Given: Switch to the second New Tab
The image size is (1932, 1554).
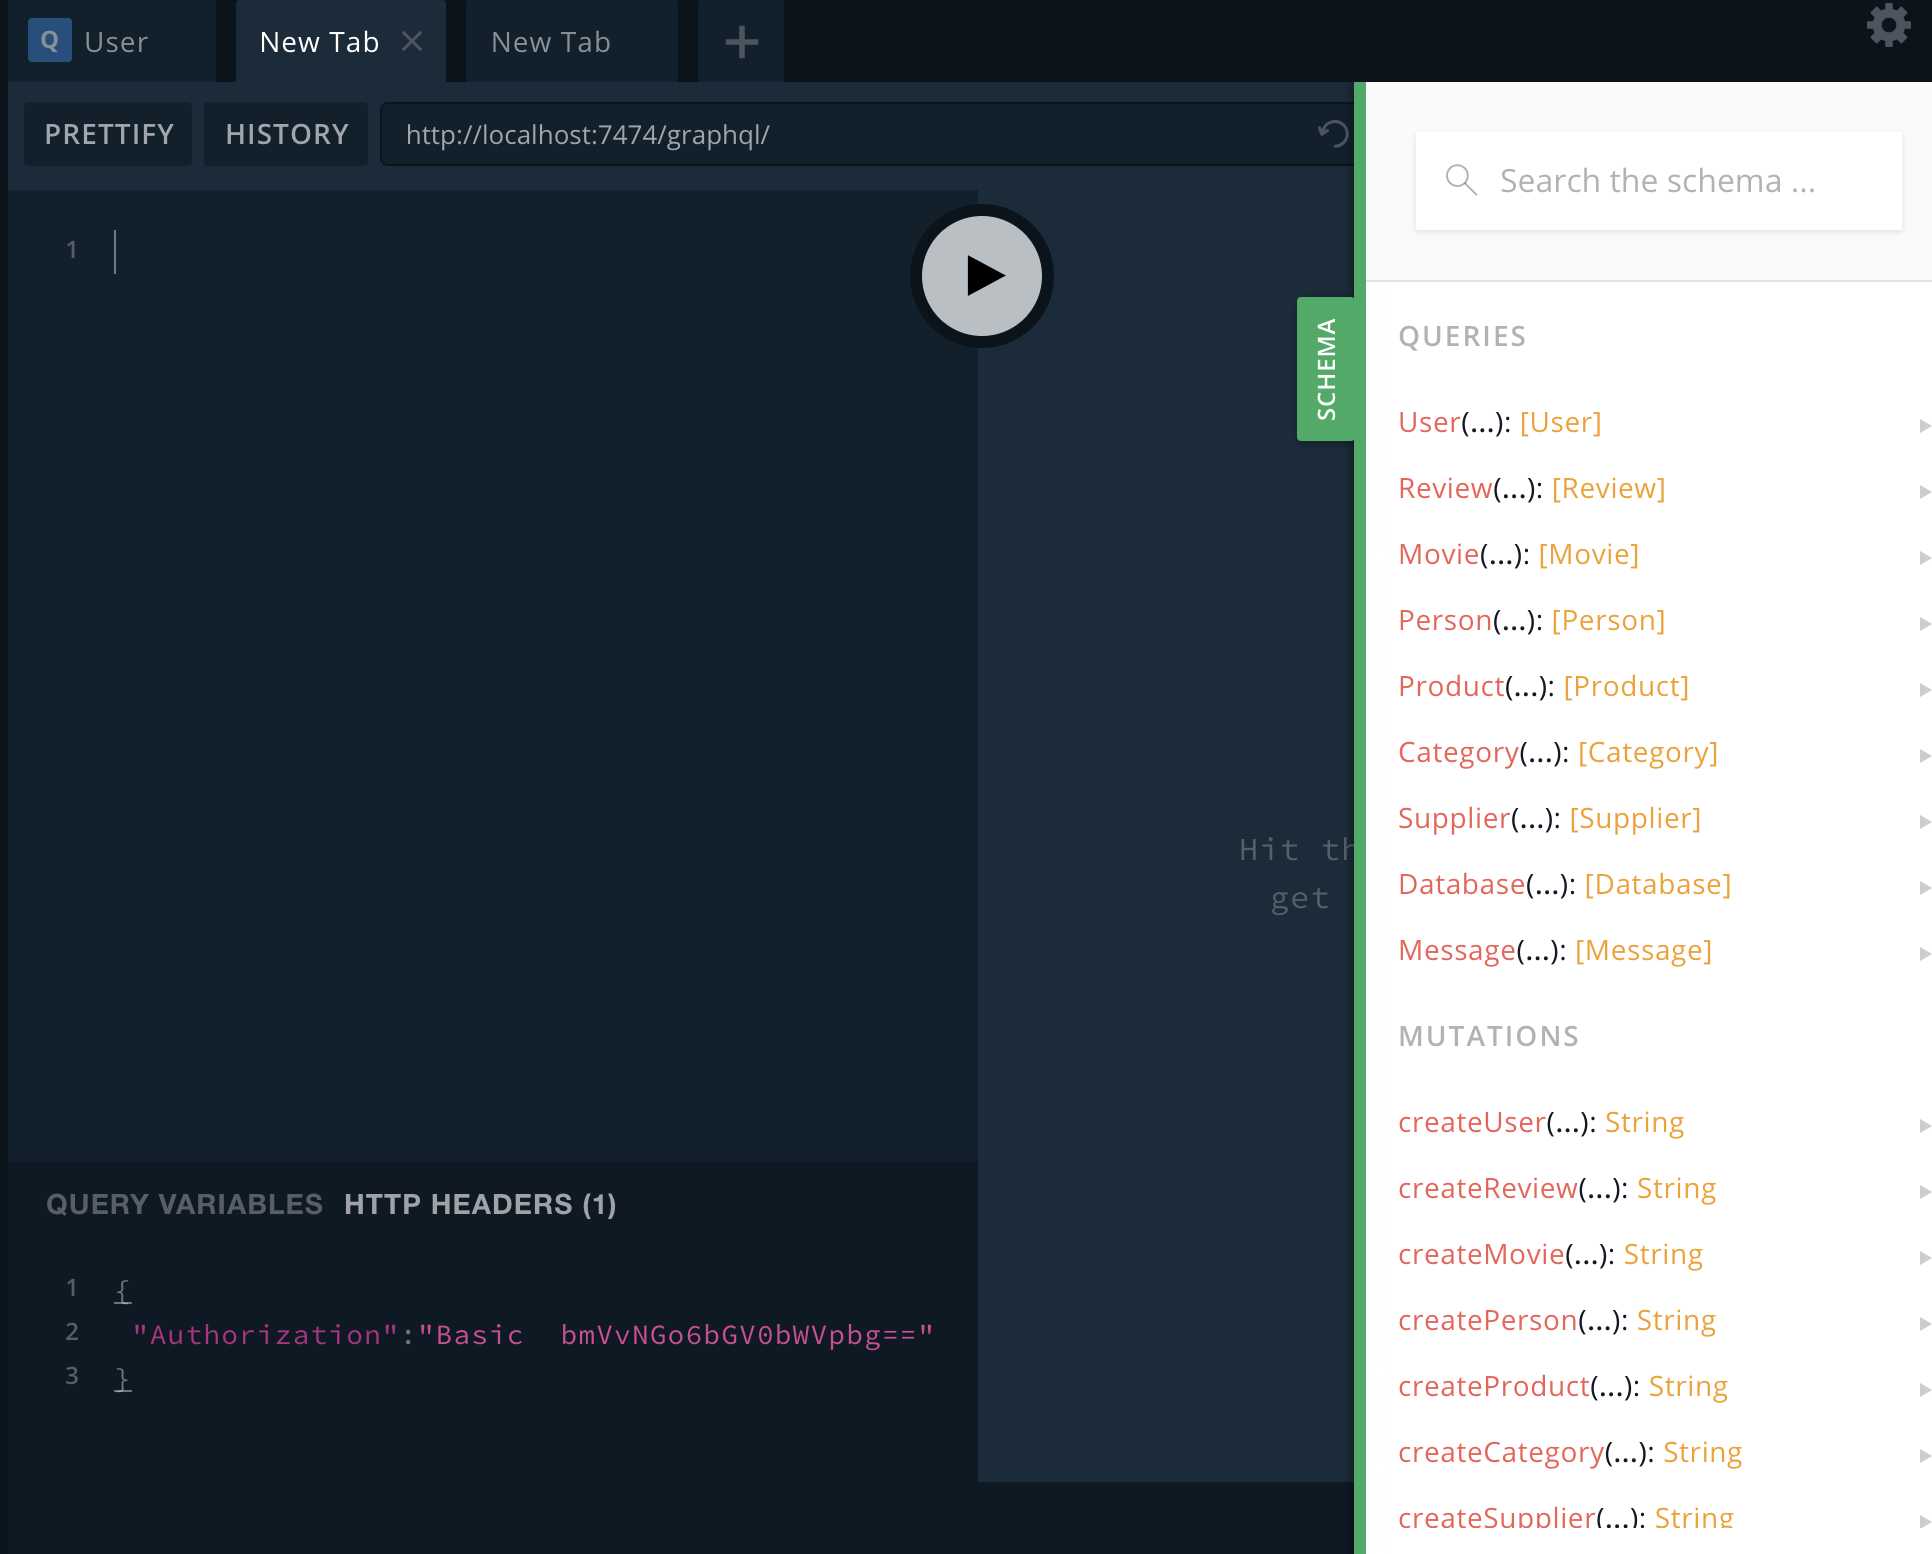Looking at the screenshot, I should pos(551,42).
